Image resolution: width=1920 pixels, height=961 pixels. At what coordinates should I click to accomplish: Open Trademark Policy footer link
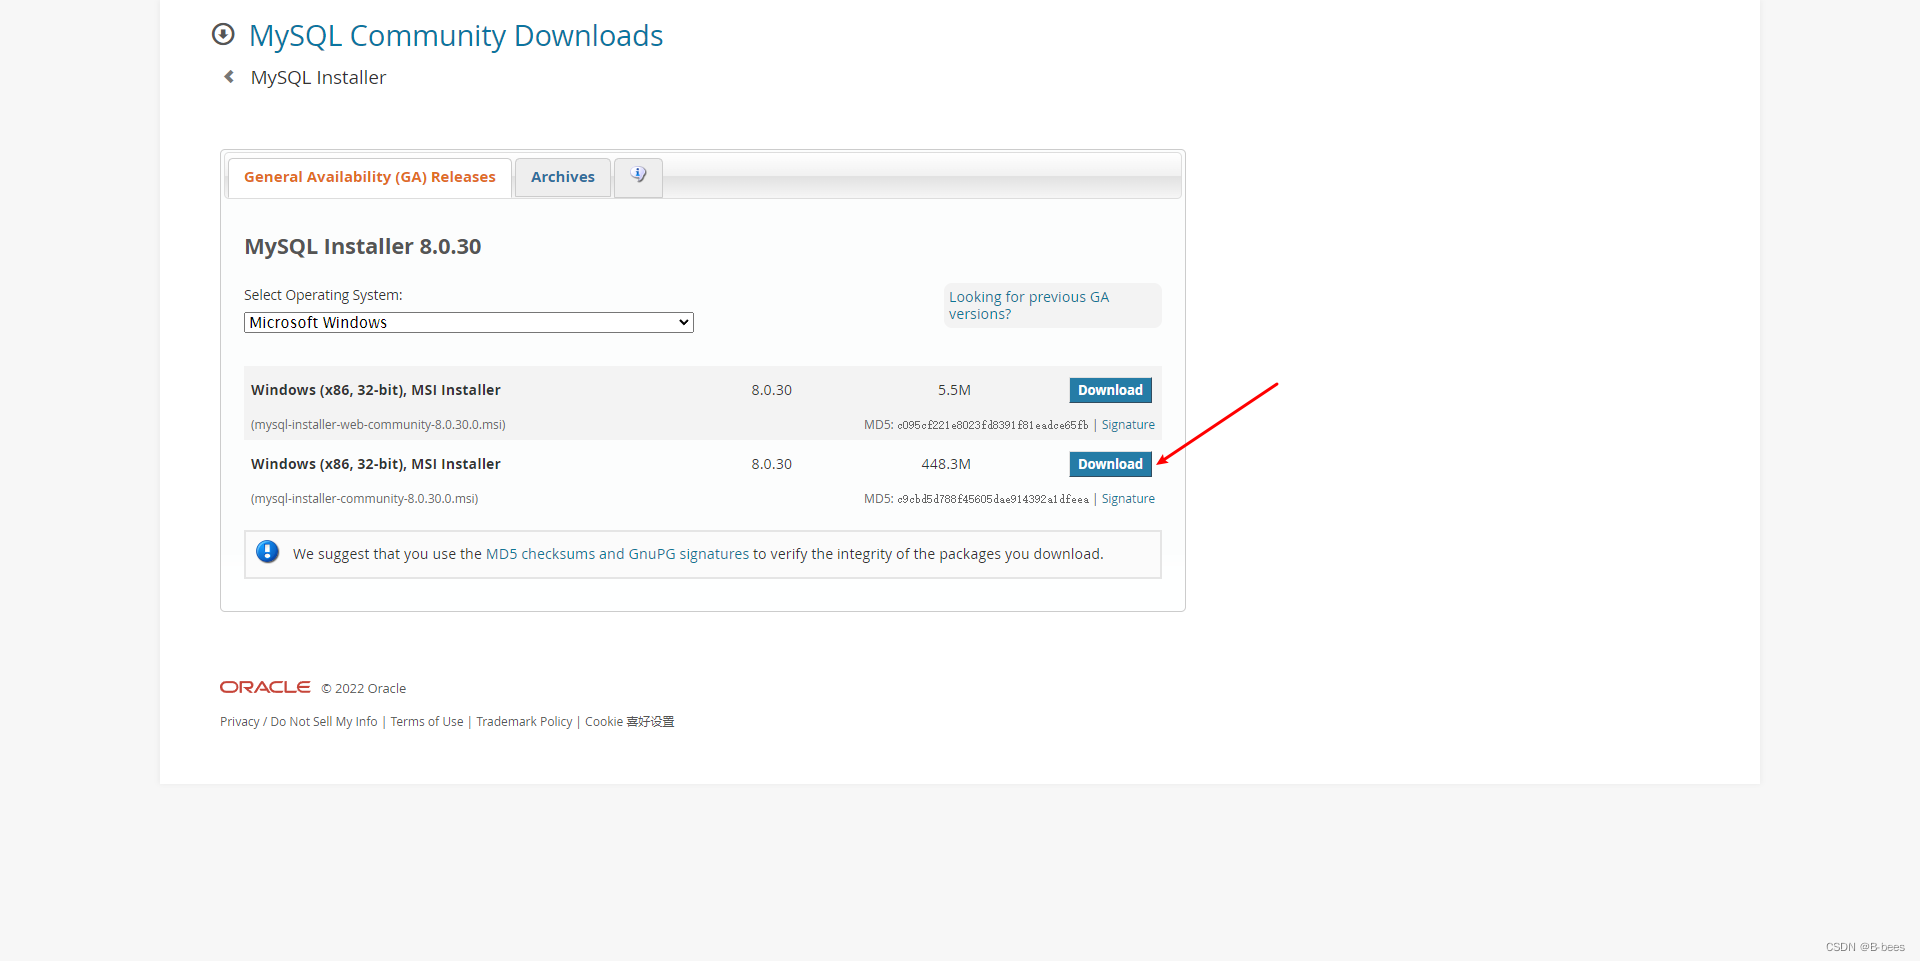[x=524, y=722]
